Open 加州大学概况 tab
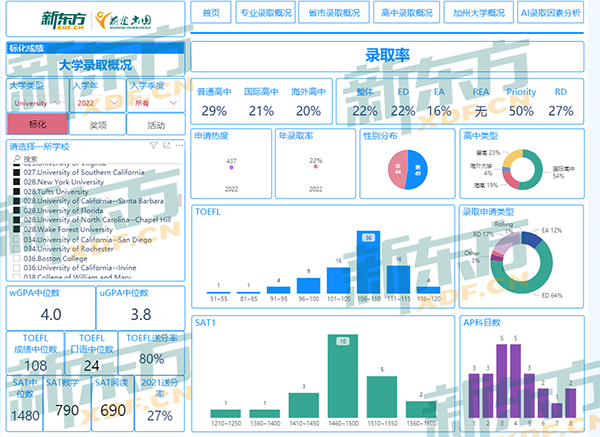Viewport: 600px width, 437px height. 479,13
